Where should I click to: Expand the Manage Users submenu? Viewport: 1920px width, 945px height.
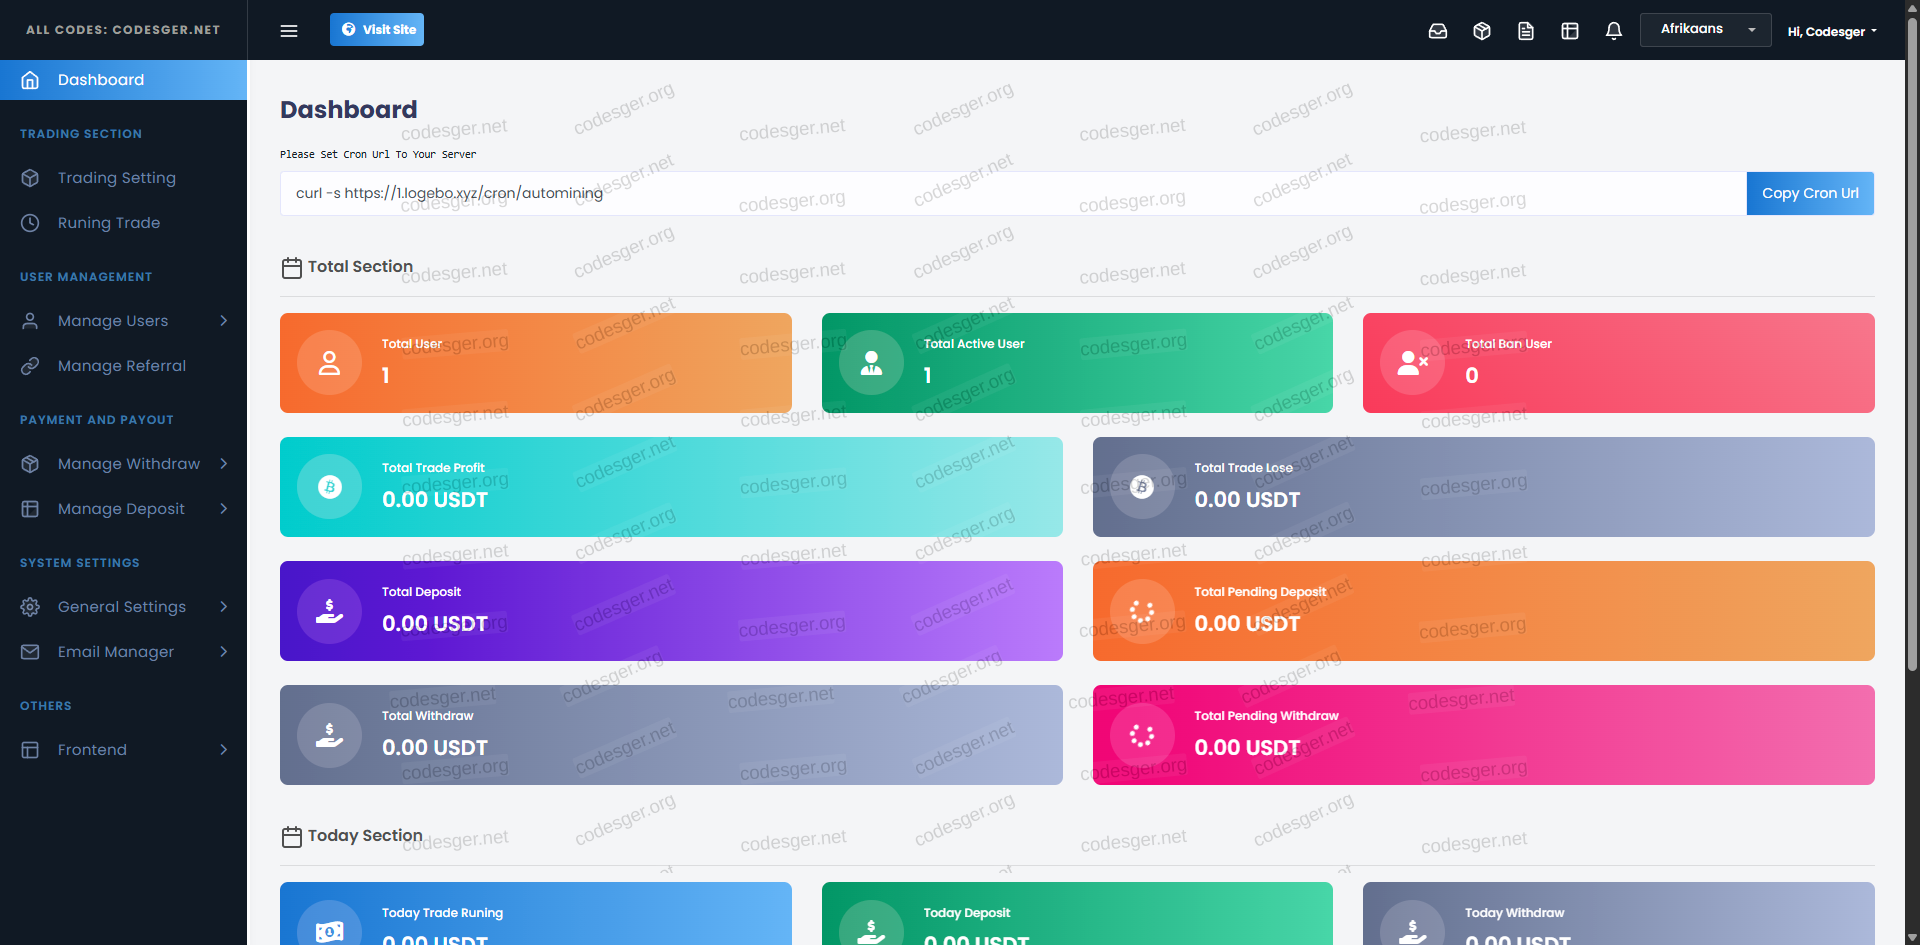[124, 321]
